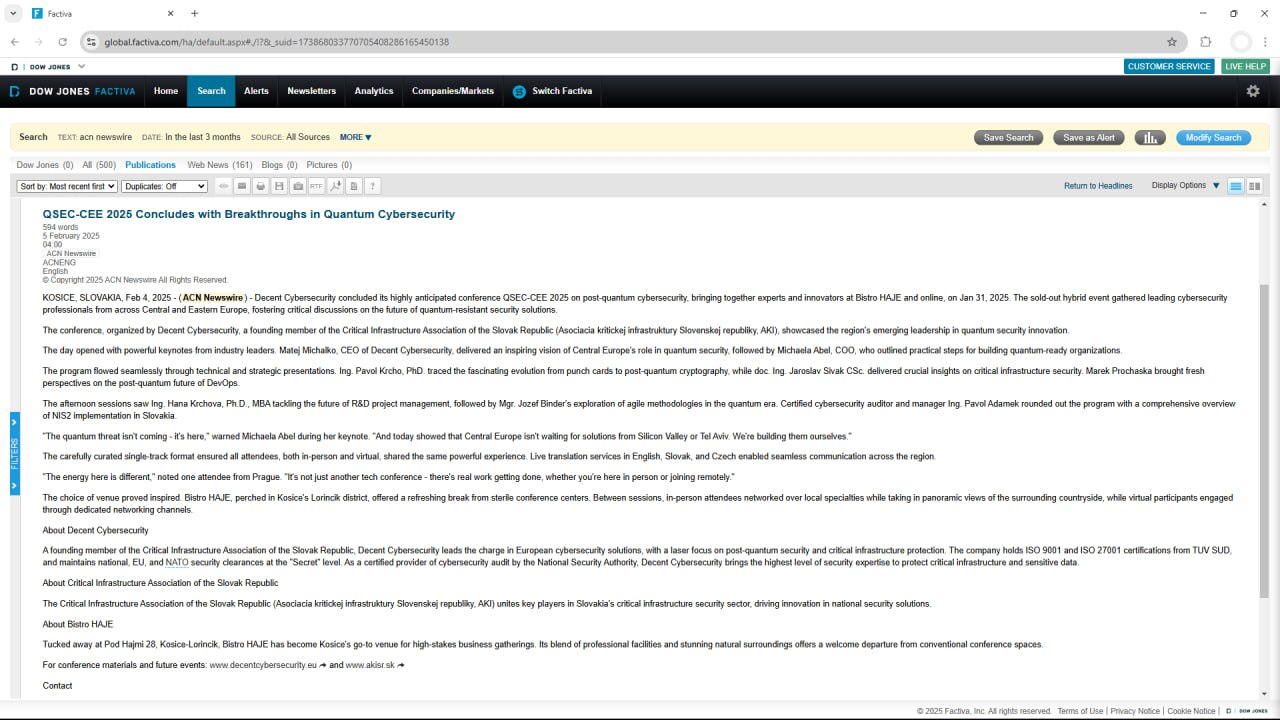The height and width of the screenshot is (720, 1280).
Task: Click the Switch Factiva label
Action: (x=562, y=91)
